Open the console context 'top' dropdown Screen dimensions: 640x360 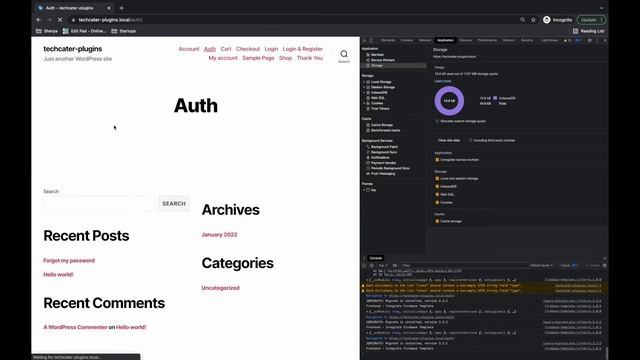pyautogui.click(x=383, y=265)
